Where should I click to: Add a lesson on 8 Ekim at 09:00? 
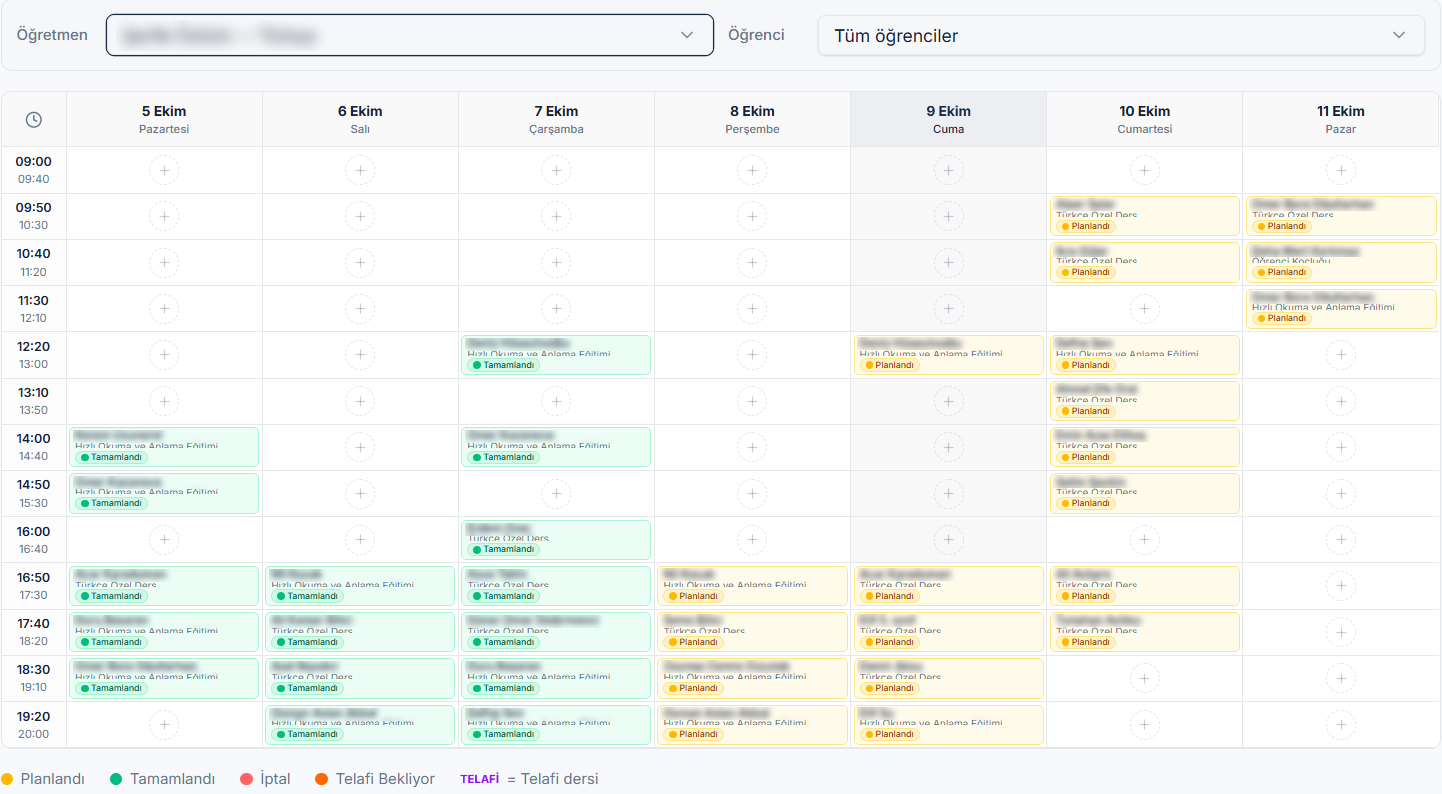coord(752,170)
